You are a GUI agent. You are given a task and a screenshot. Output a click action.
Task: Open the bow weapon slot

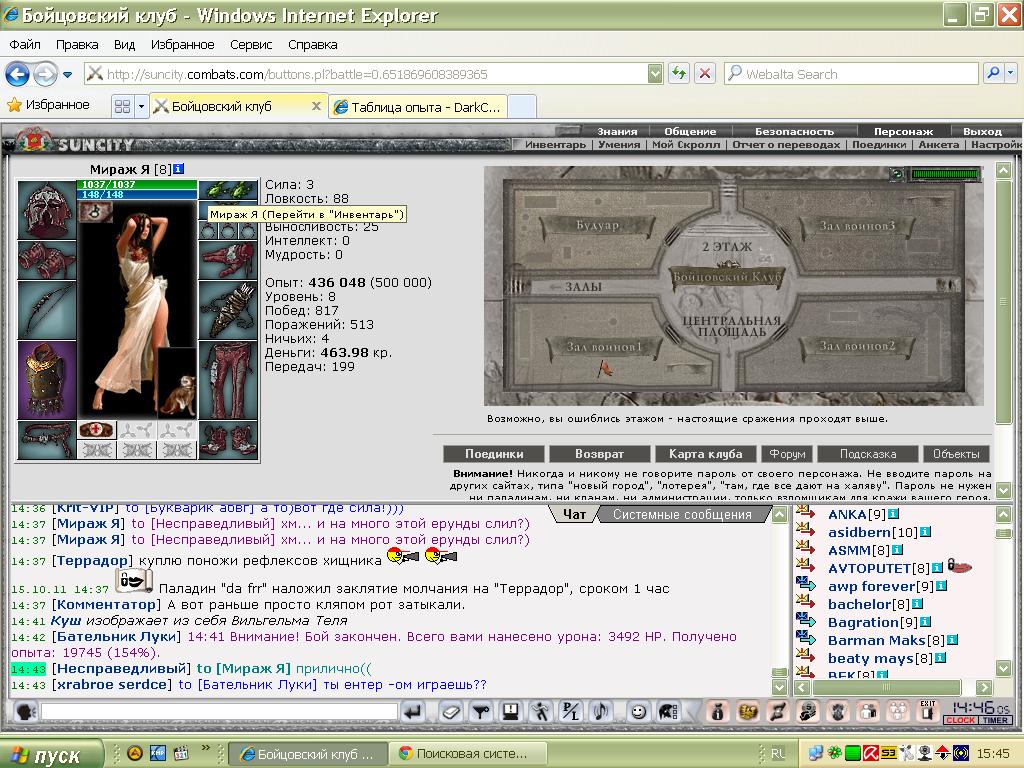pos(46,310)
